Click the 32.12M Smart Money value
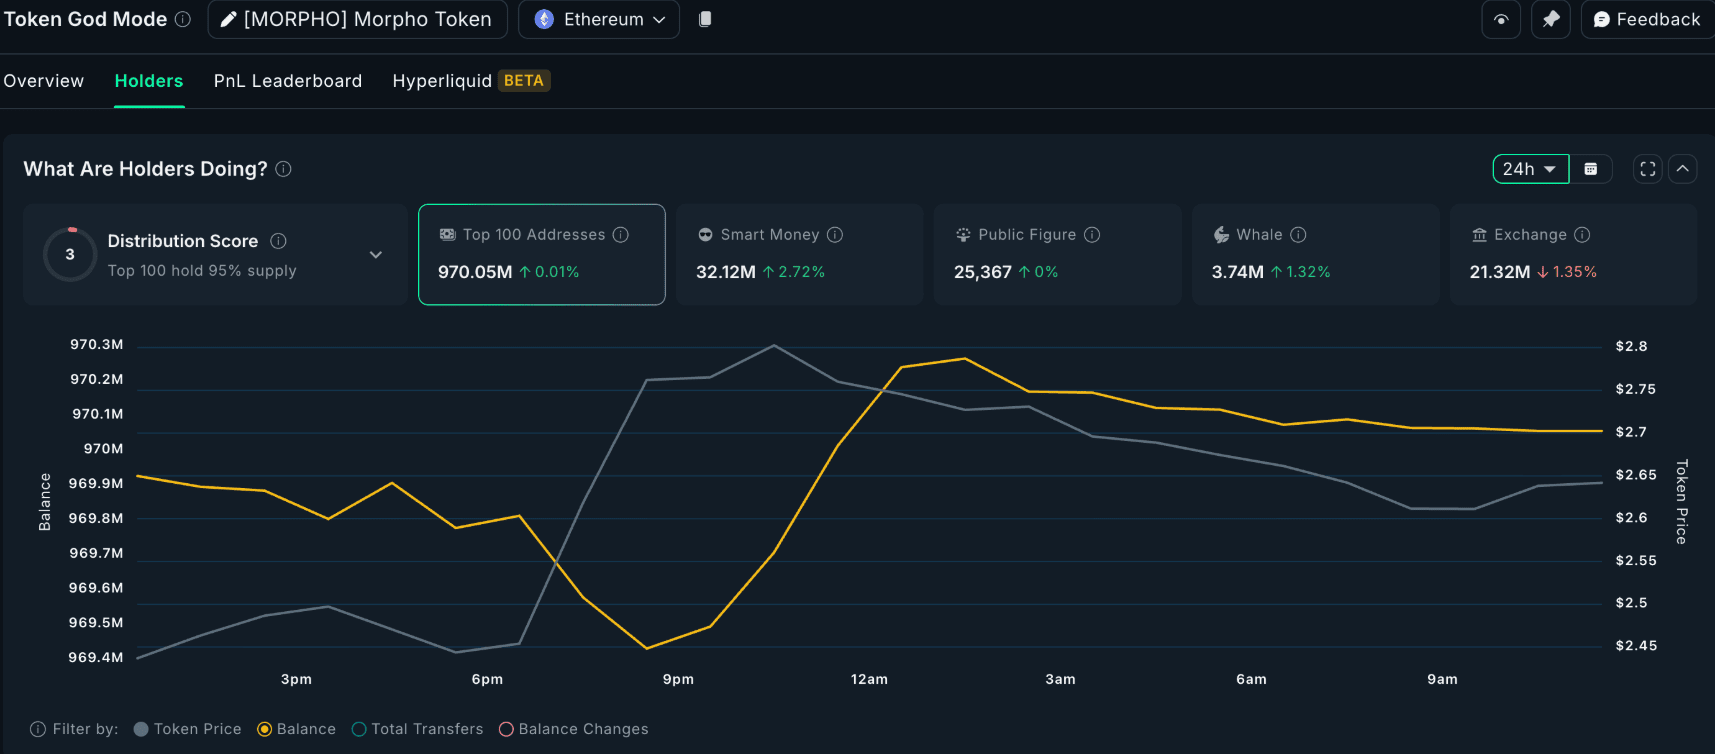1715x754 pixels. tap(726, 272)
